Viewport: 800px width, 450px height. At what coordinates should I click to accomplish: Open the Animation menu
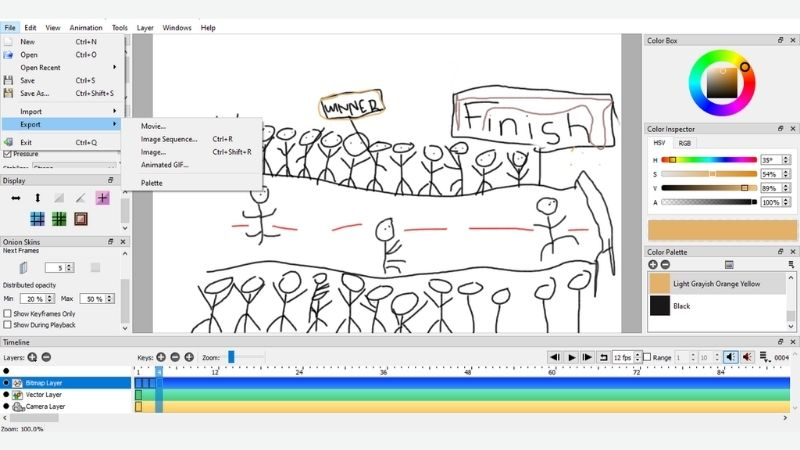point(86,28)
